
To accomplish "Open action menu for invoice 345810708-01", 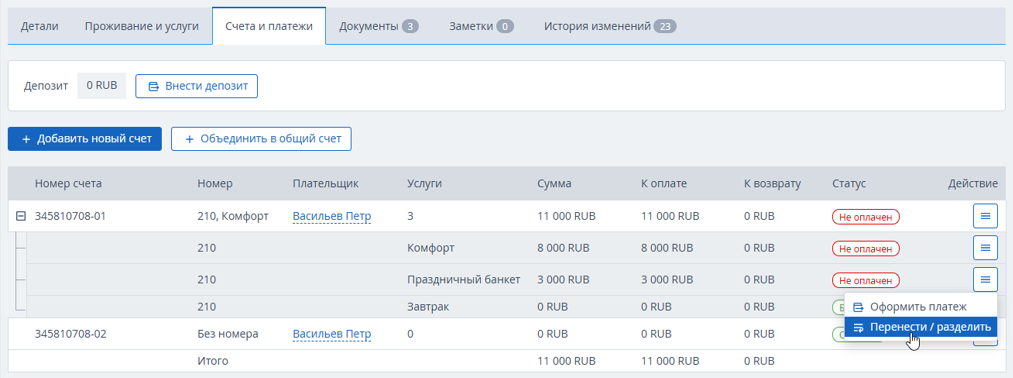I will click(985, 216).
